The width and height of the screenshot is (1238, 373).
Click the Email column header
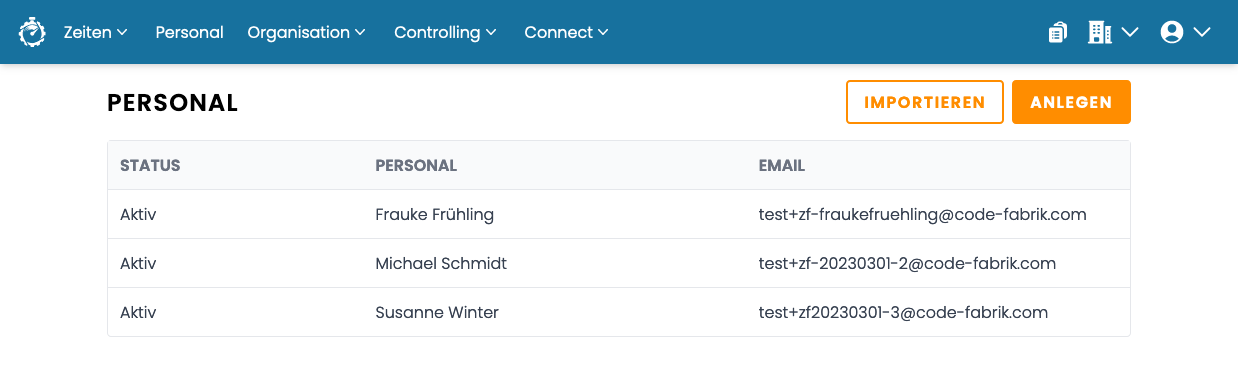click(x=782, y=166)
